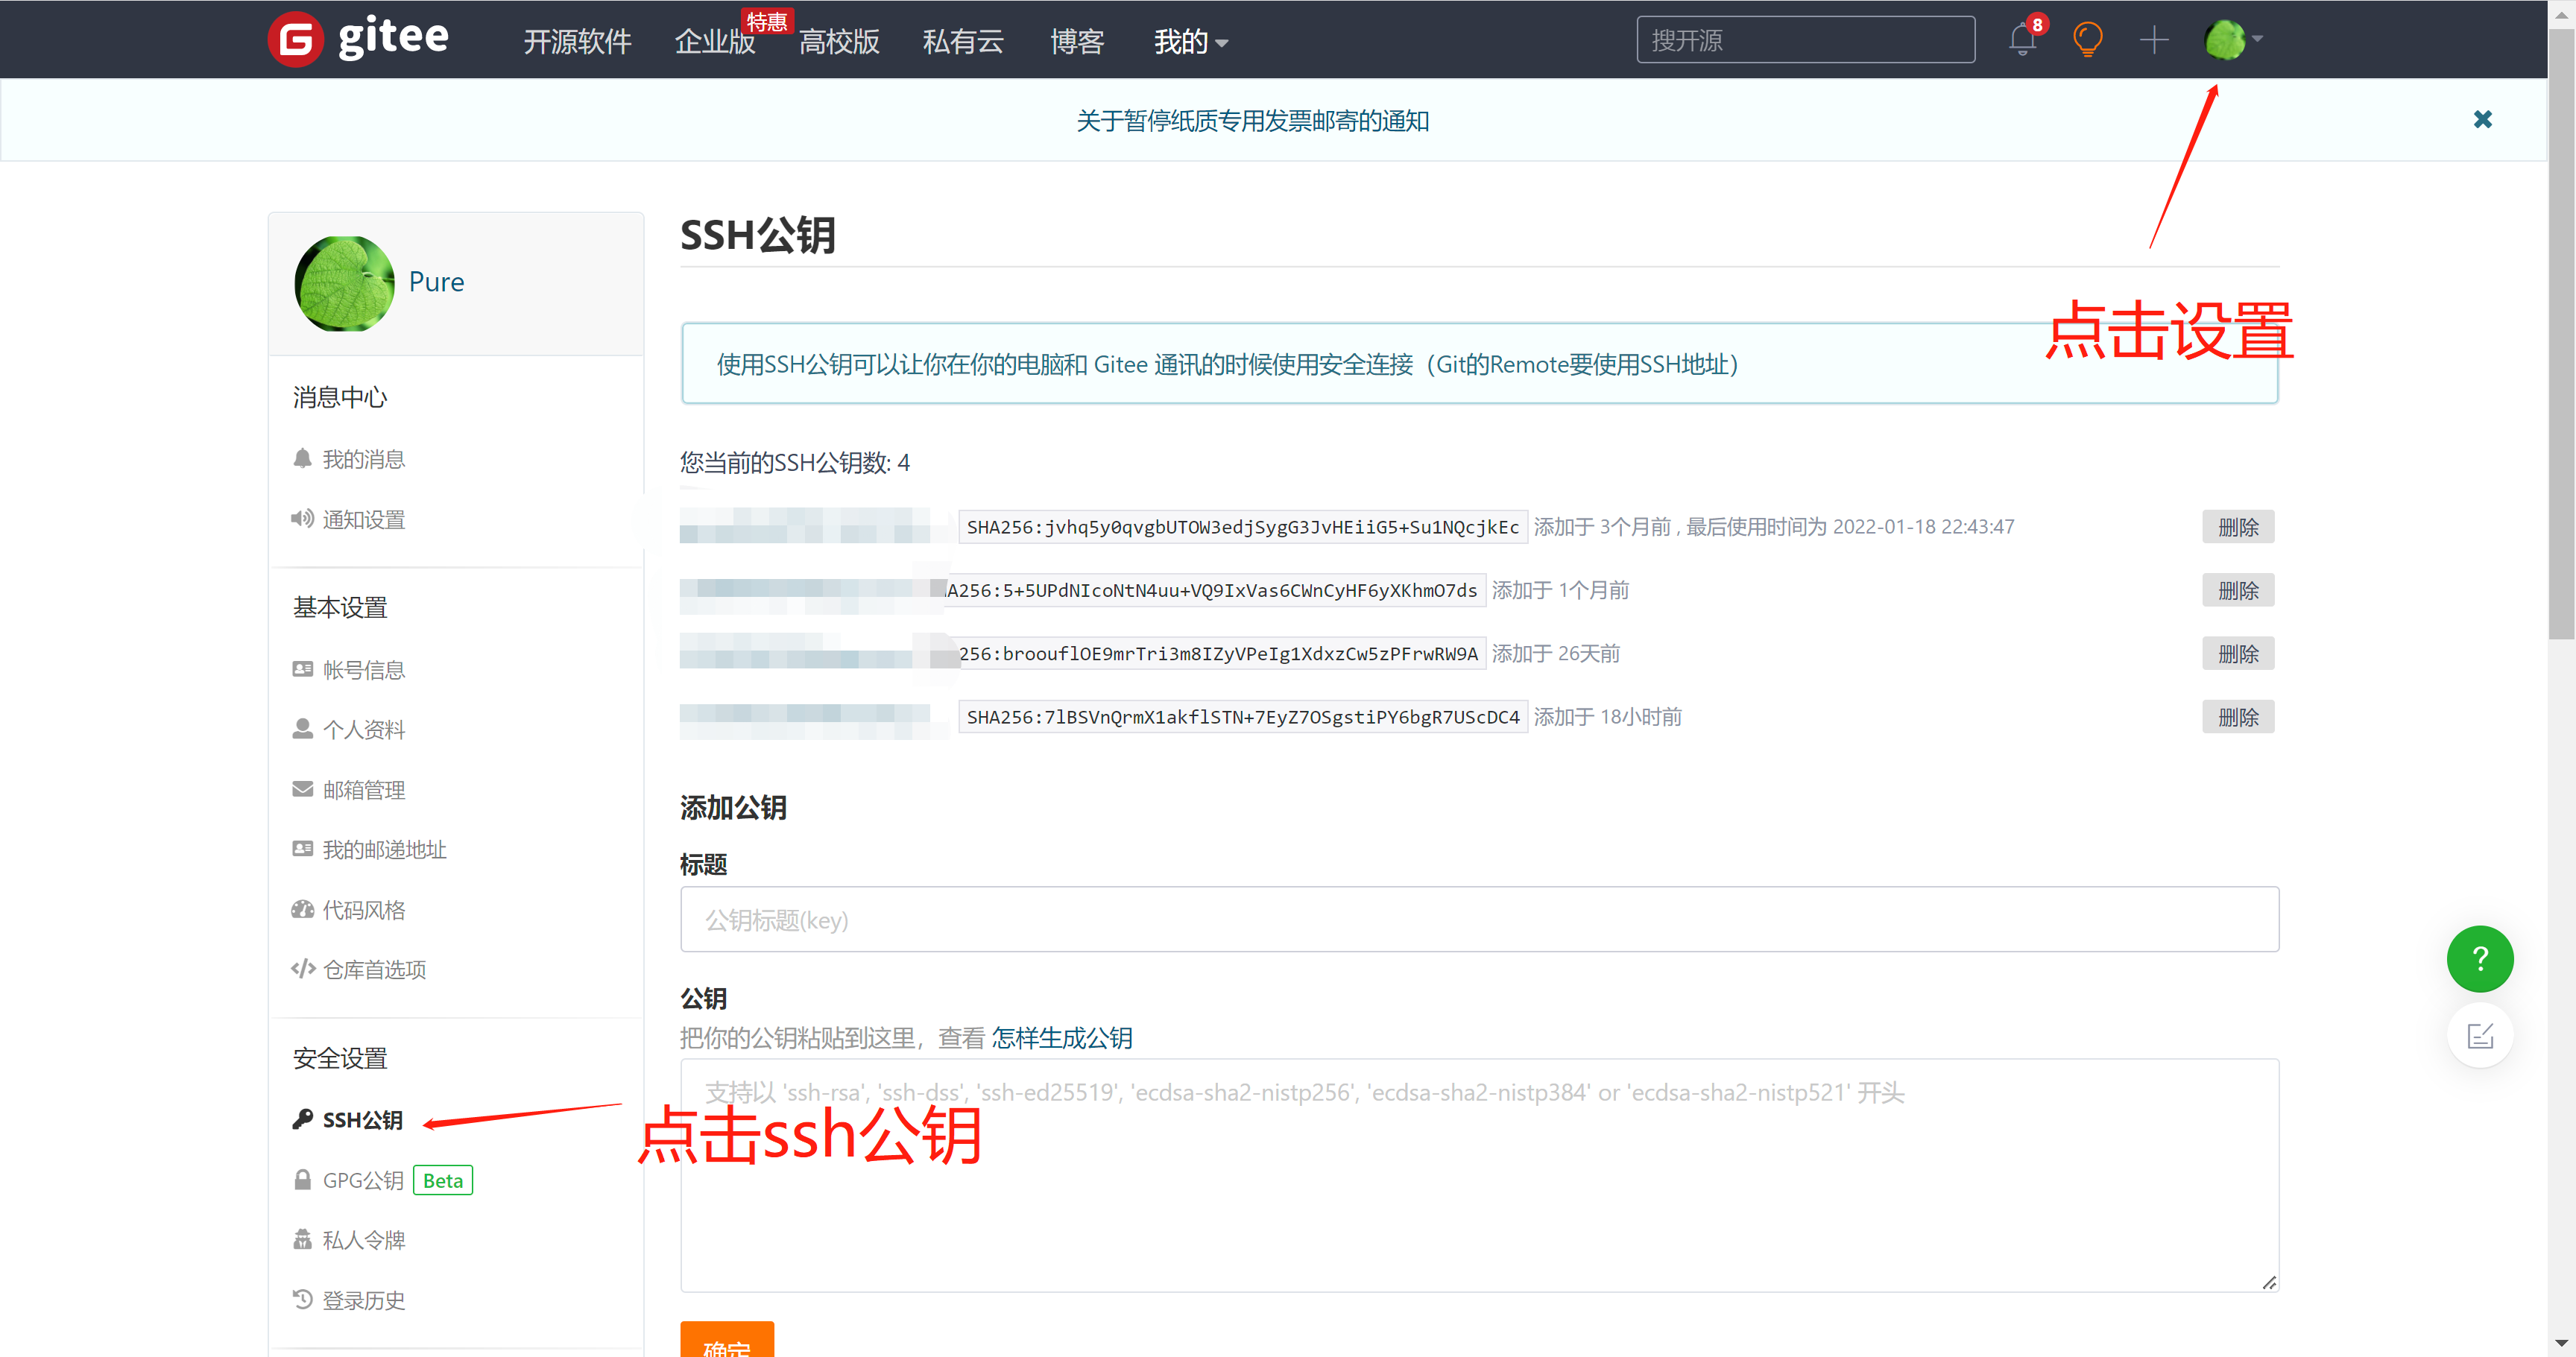The image size is (2576, 1357).
Task: Delete the key SHA256:jvhq5y0qvgb...
Action: tap(2237, 526)
